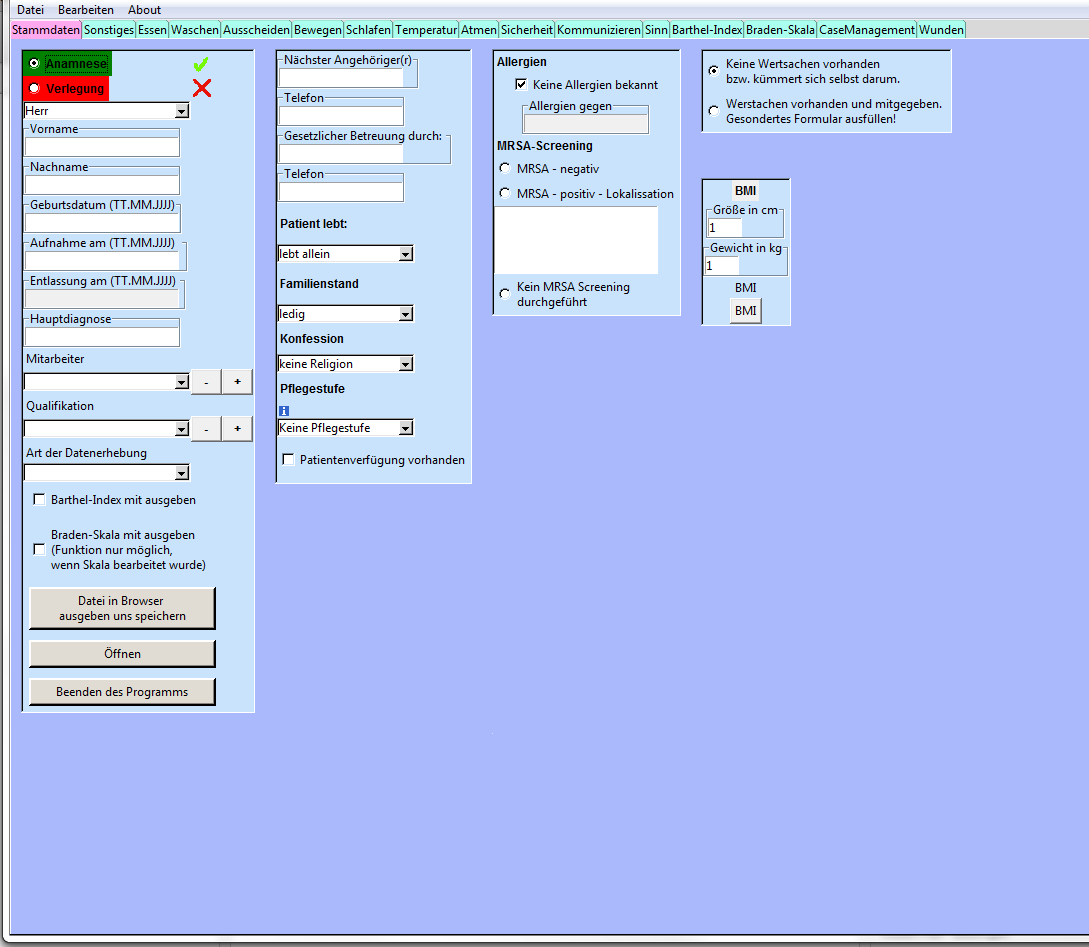Open the lebt allein dropdown
This screenshot has width=1089, height=947.
(406, 254)
